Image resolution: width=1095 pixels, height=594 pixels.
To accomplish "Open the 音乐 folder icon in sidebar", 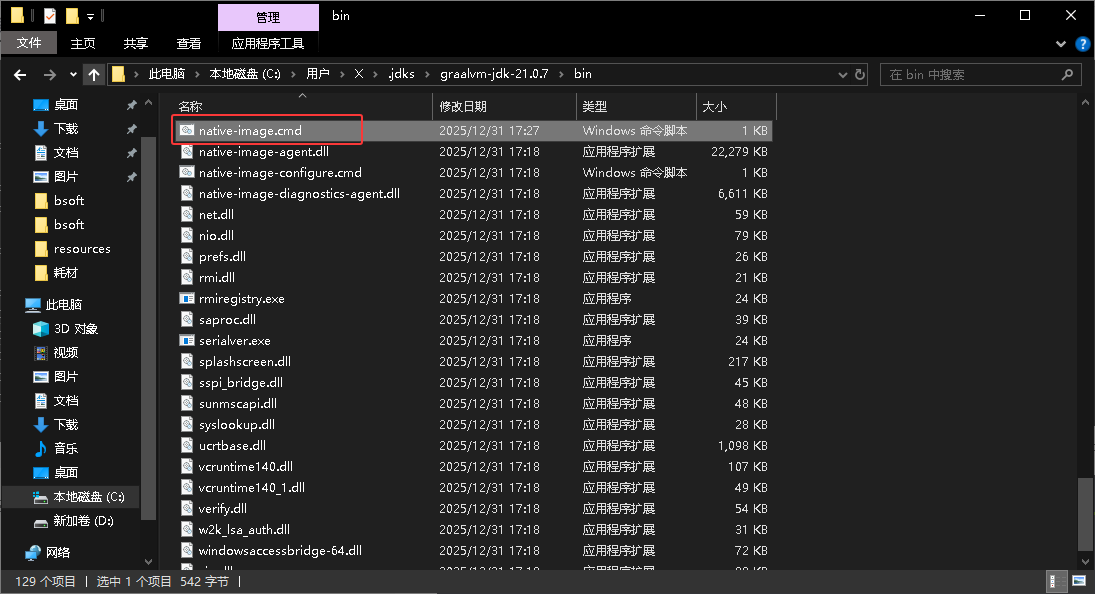I will click(x=41, y=448).
